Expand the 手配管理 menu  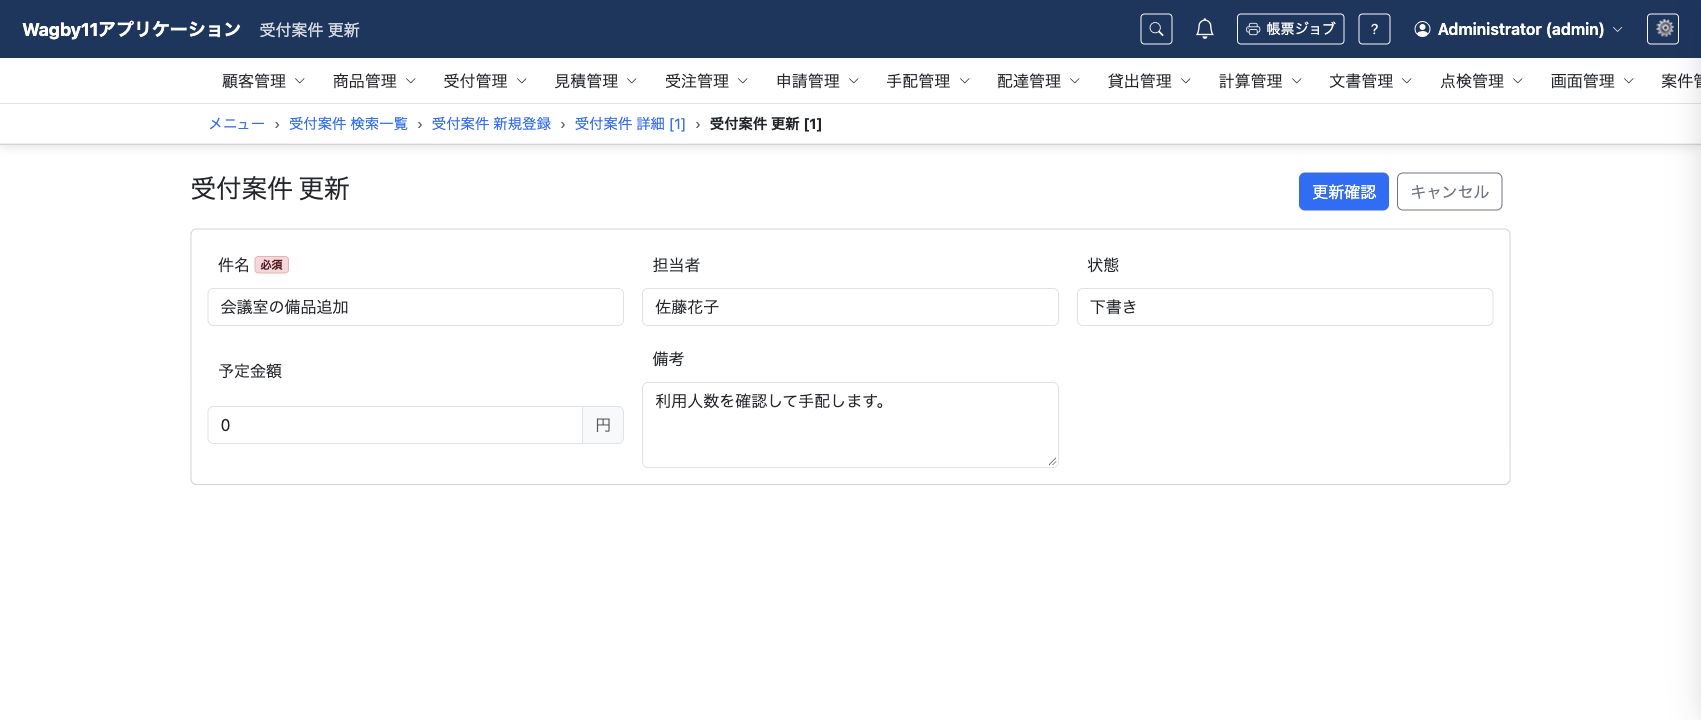point(928,81)
